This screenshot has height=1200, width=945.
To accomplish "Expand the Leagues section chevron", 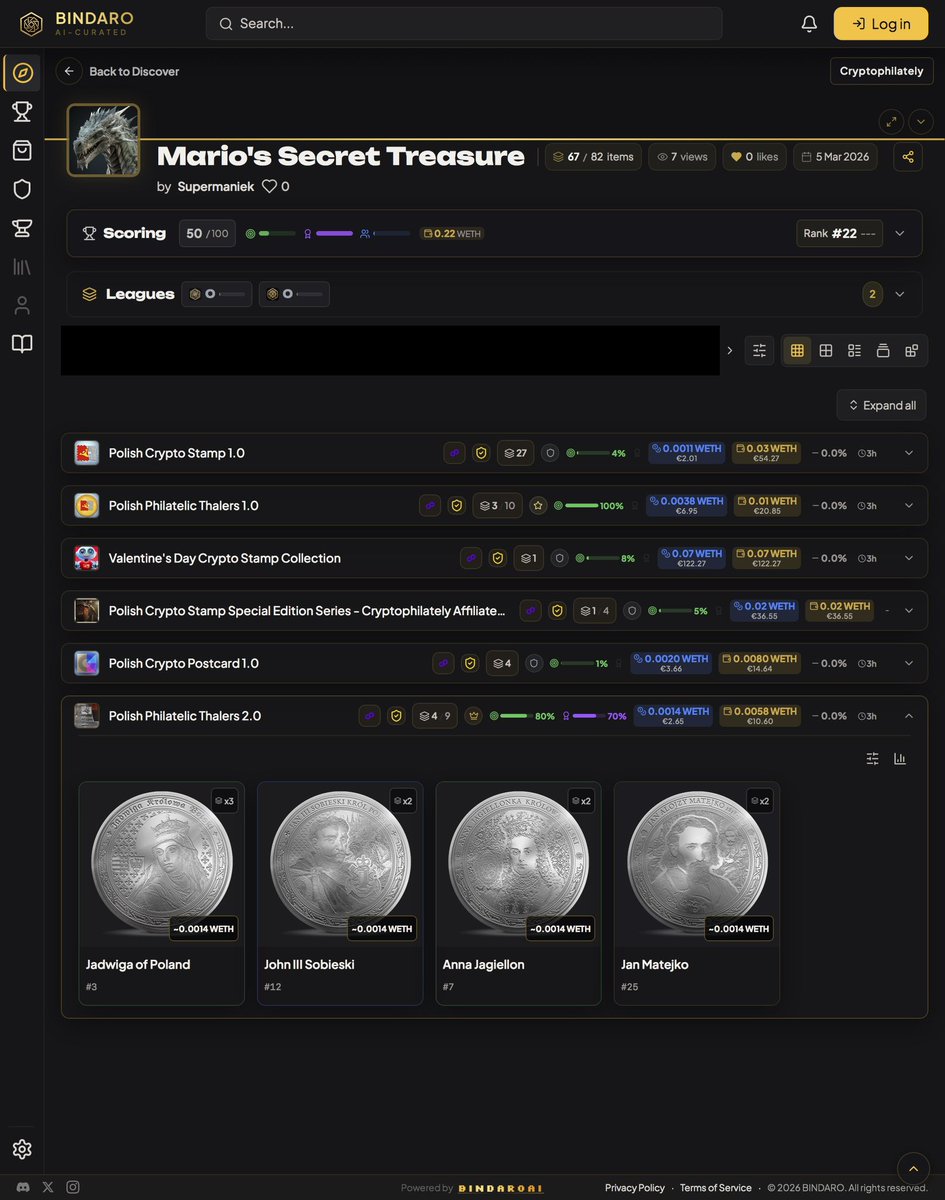I will 899,294.
